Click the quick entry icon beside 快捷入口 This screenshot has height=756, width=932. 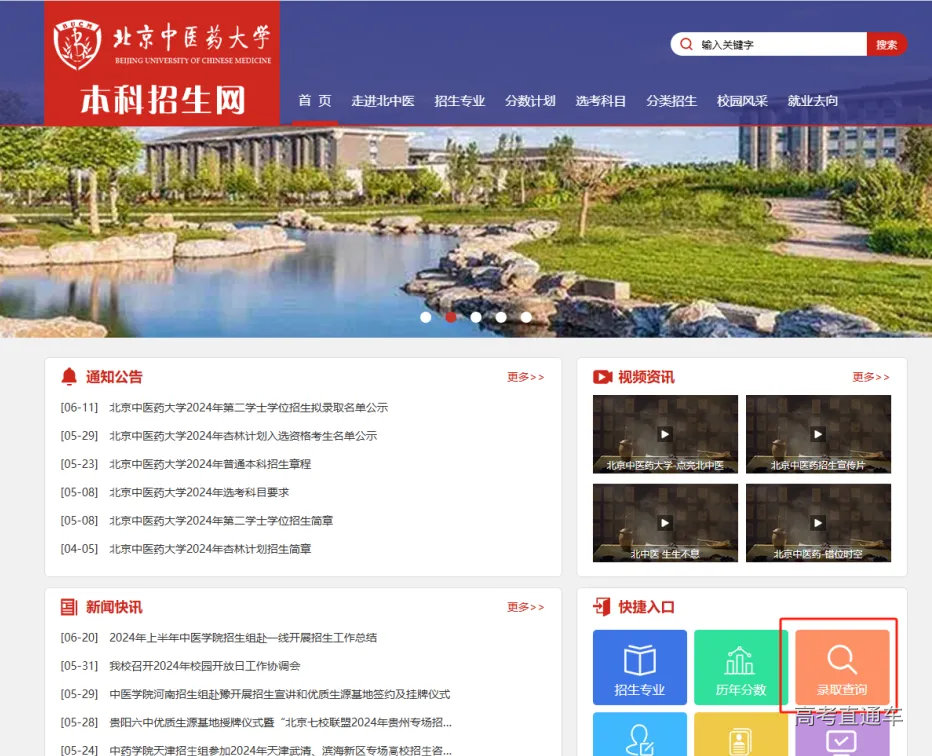[x=602, y=607]
